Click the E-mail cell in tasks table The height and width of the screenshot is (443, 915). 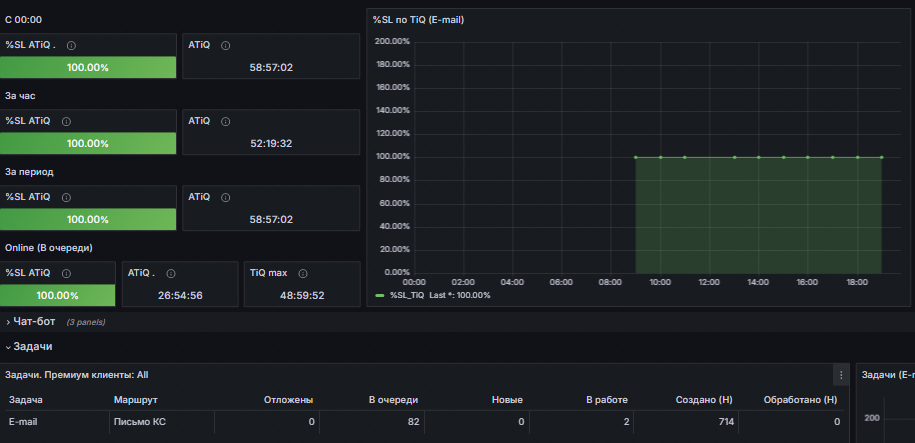(23, 421)
